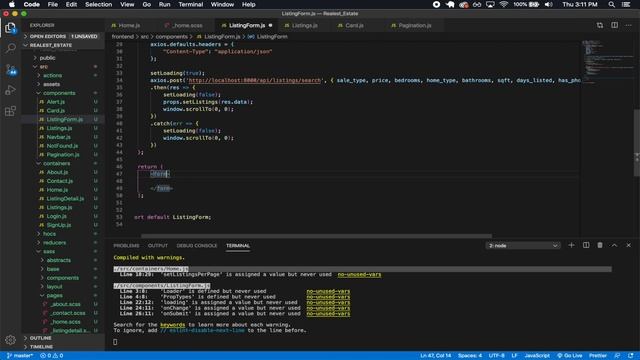The image size is (640, 360).
Task: Open Run and Debug view
Action: 10,90
